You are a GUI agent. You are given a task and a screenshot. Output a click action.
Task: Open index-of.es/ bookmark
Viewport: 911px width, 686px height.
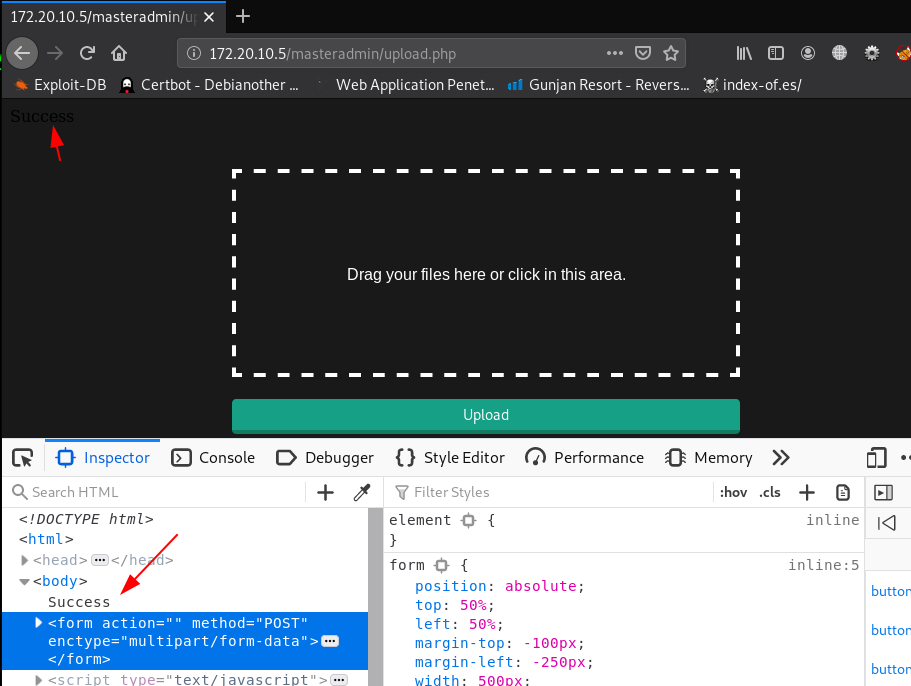click(x=752, y=85)
